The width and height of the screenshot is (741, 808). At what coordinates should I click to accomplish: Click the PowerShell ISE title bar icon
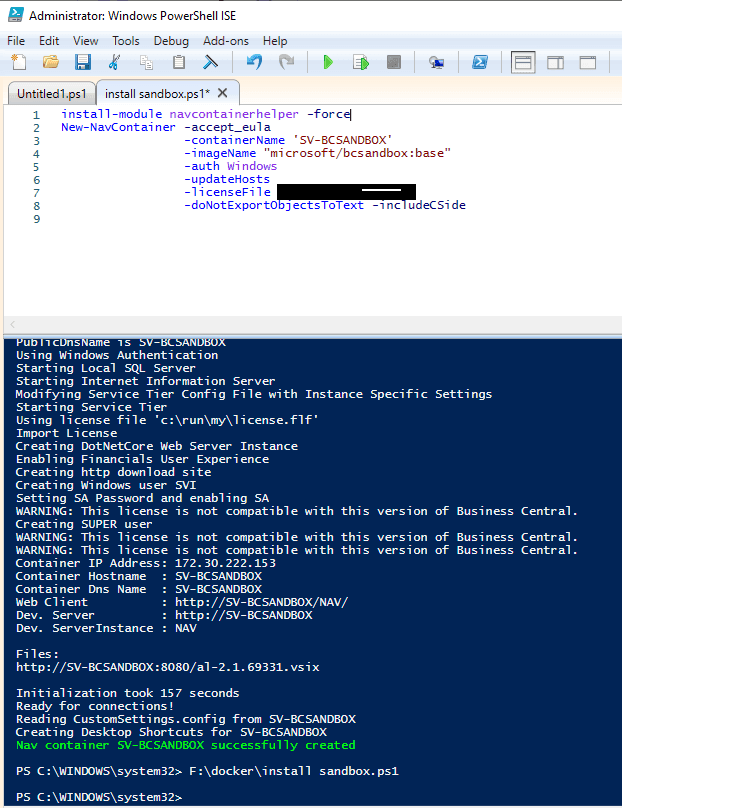pyautogui.click(x=15, y=15)
